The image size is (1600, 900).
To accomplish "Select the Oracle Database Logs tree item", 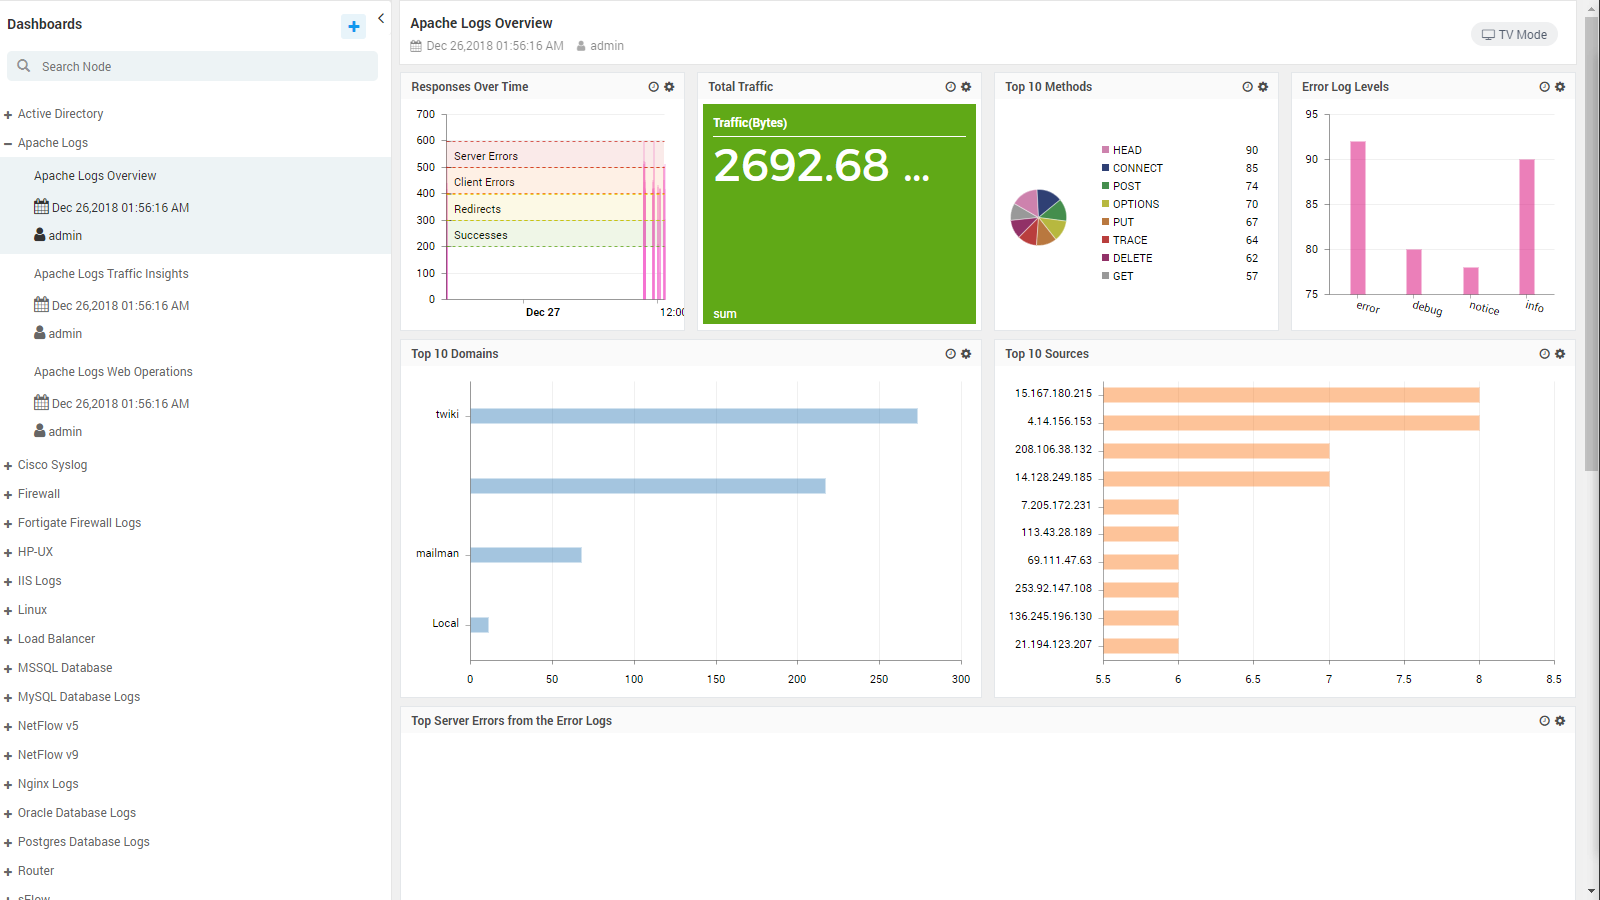I will [76, 813].
